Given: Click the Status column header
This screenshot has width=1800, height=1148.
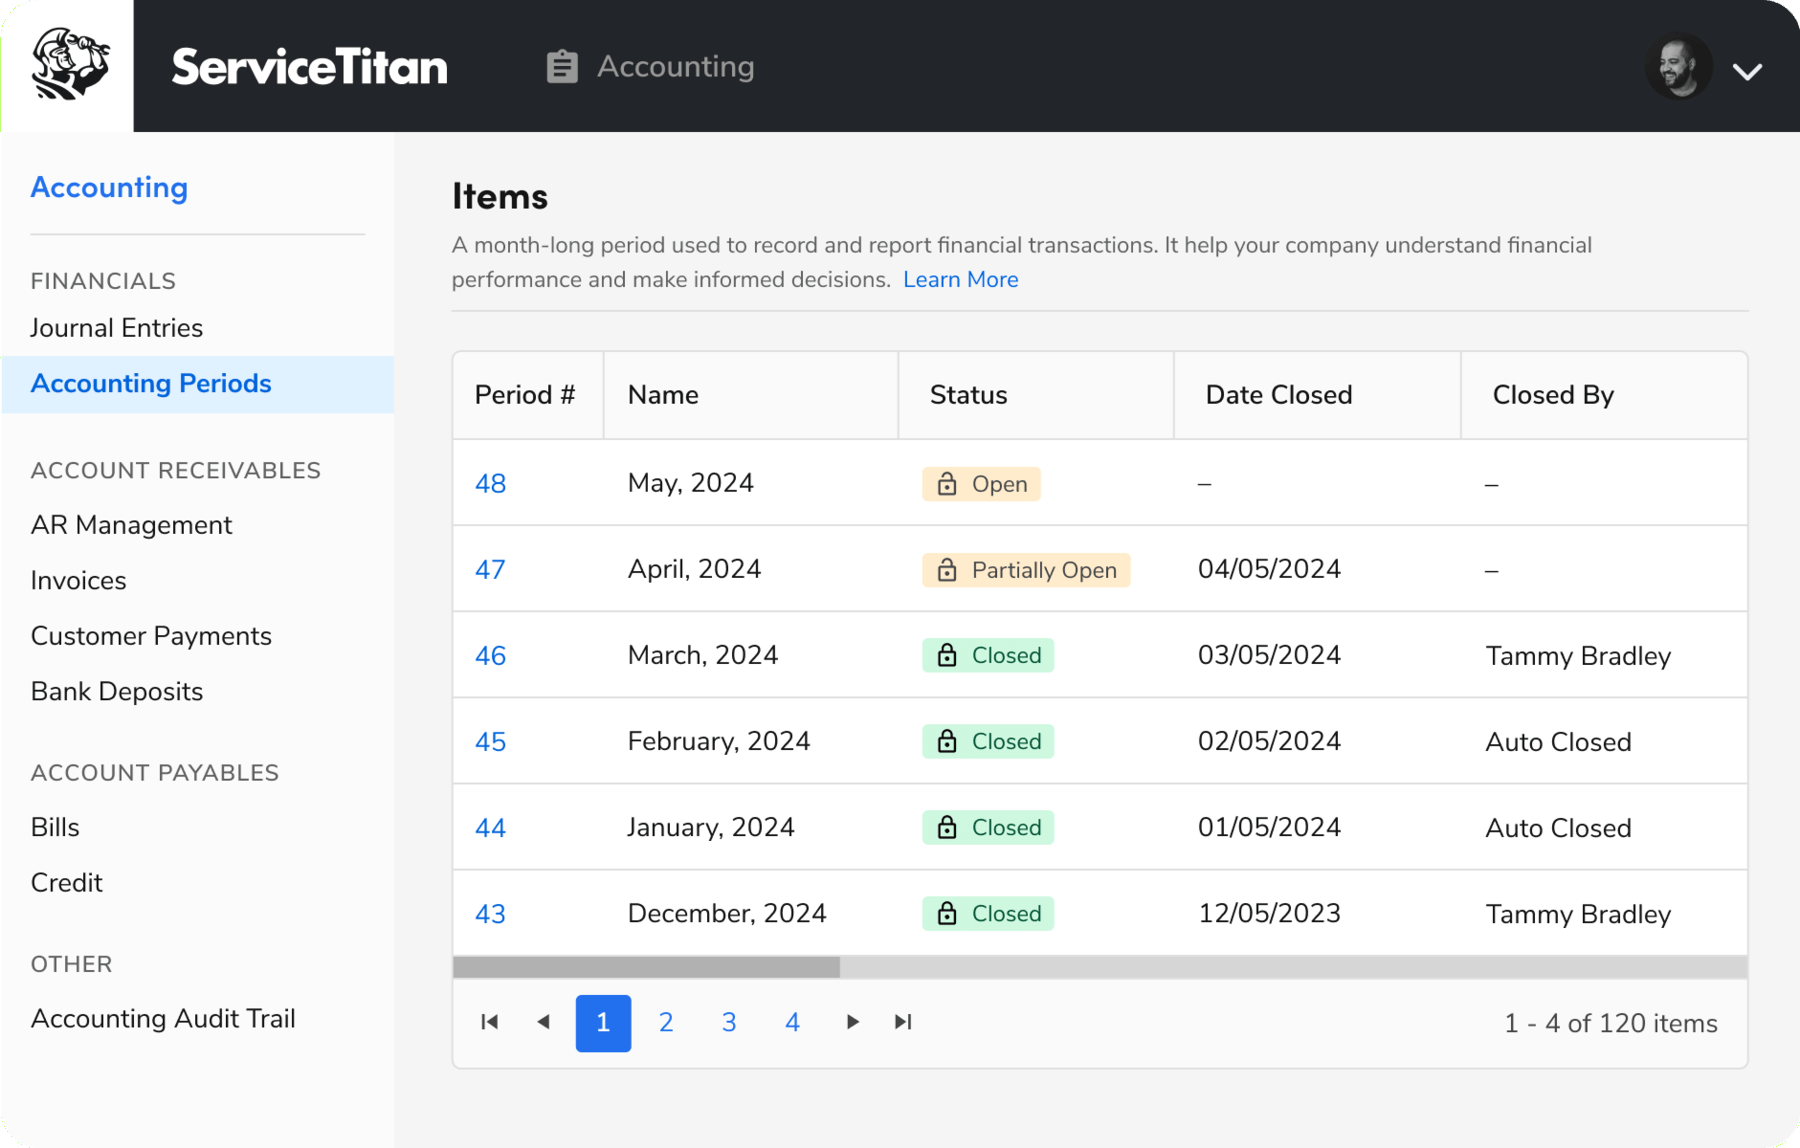Looking at the screenshot, I should coord(968,395).
